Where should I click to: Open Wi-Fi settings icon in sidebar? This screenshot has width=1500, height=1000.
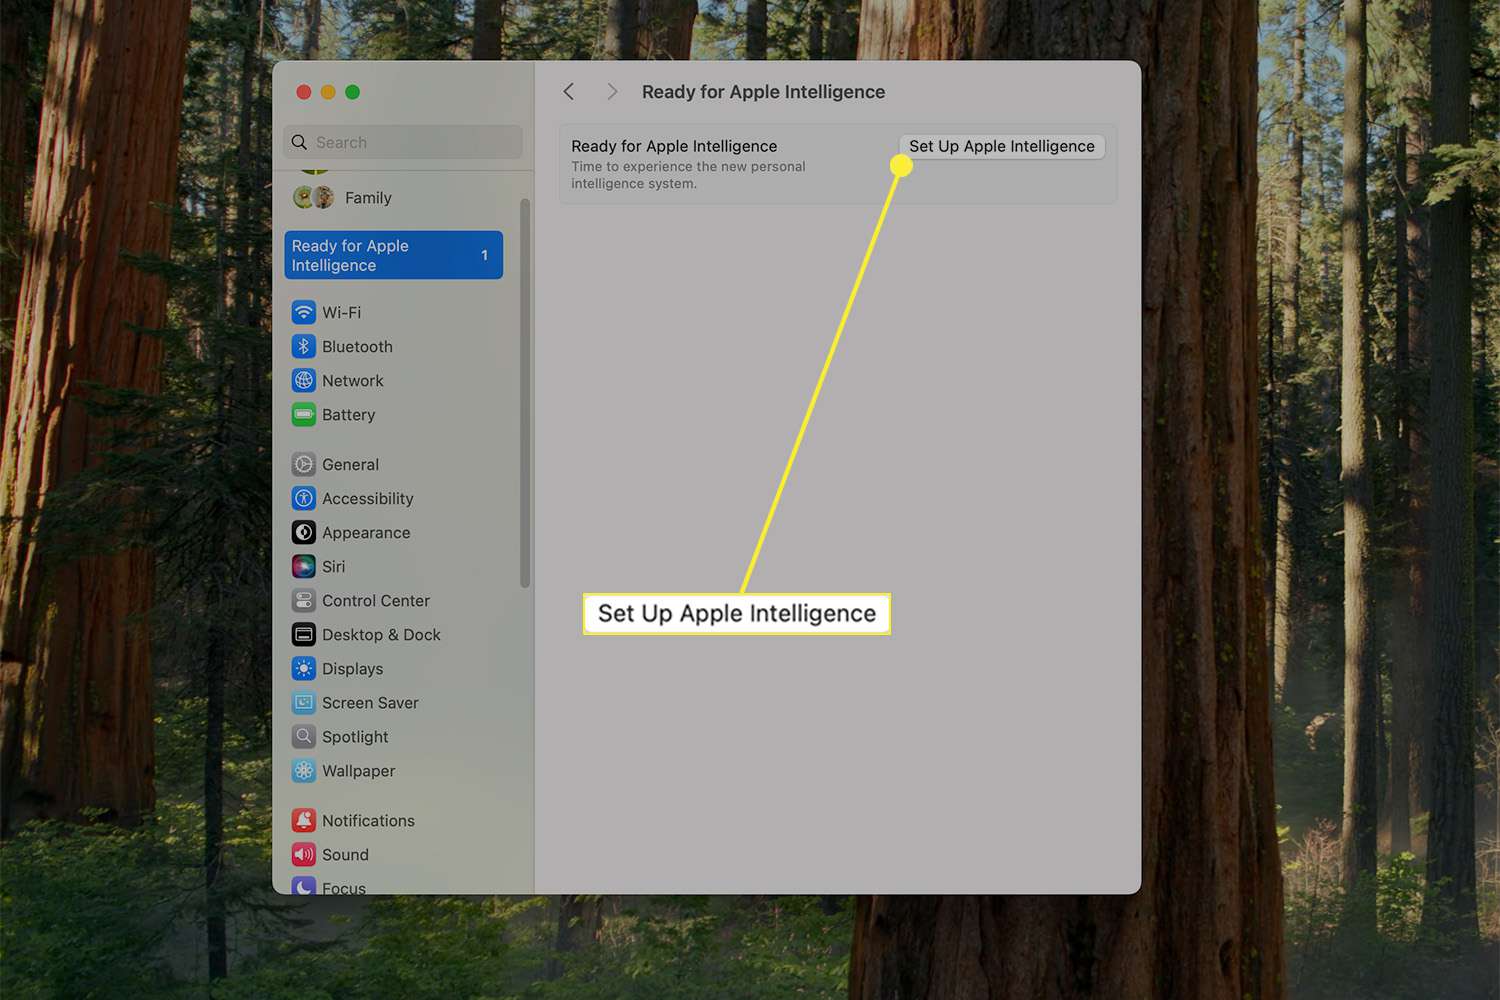pyautogui.click(x=304, y=313)
